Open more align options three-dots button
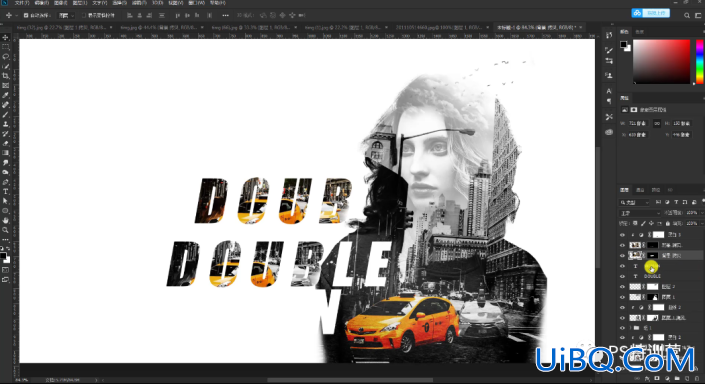Image resolution: width=705 pixels, height=384 pixels. (x=225, y=15)
